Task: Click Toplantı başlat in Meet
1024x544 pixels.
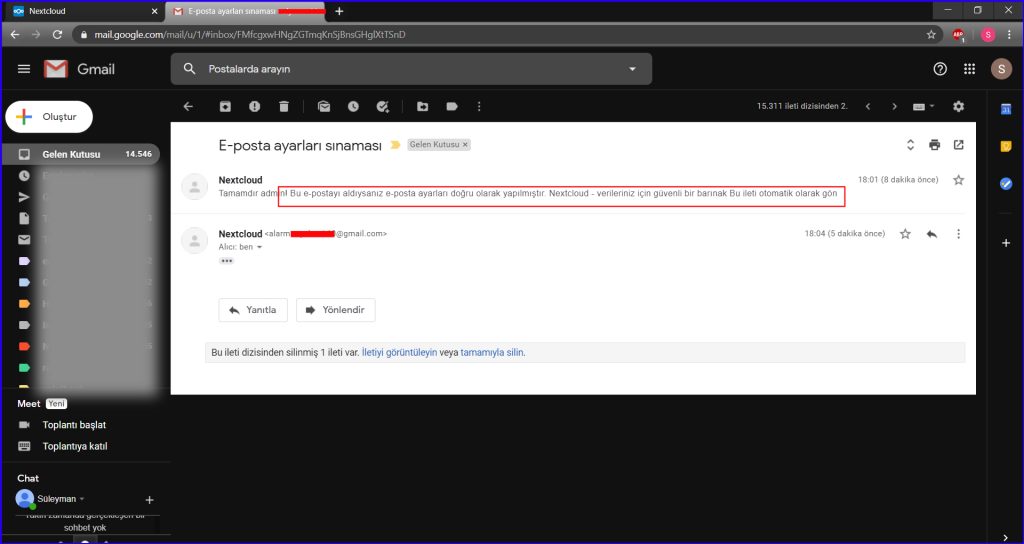Action: tap(74, 425)
